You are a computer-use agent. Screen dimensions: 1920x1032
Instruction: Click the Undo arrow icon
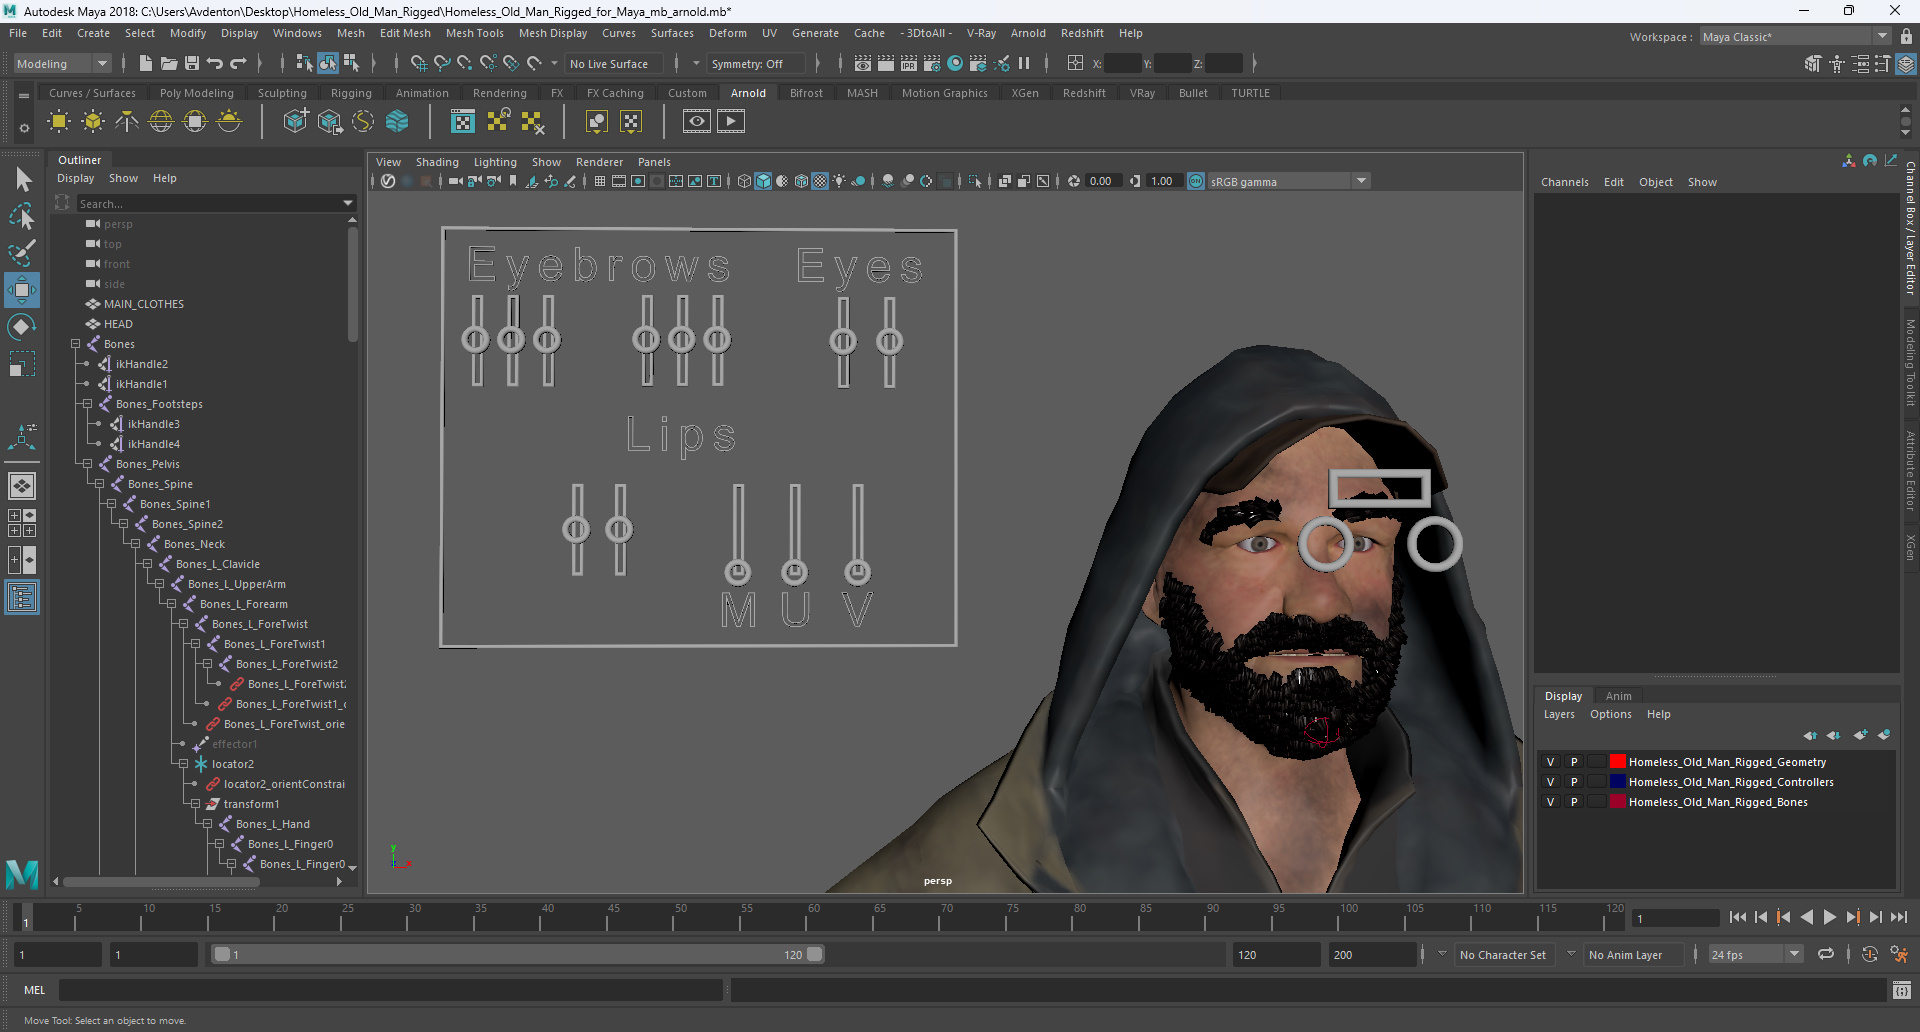click(215, 63)
